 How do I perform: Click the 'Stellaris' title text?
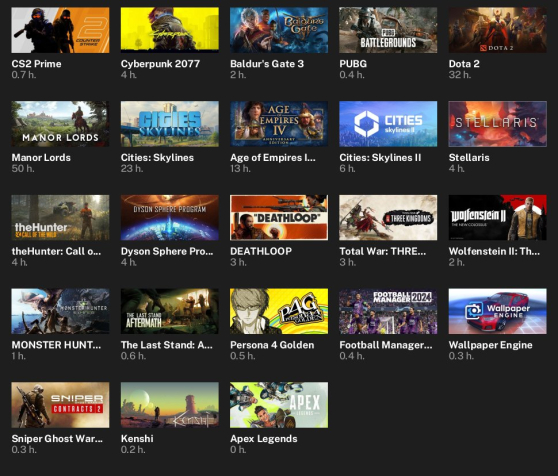[x=469, y=157]
